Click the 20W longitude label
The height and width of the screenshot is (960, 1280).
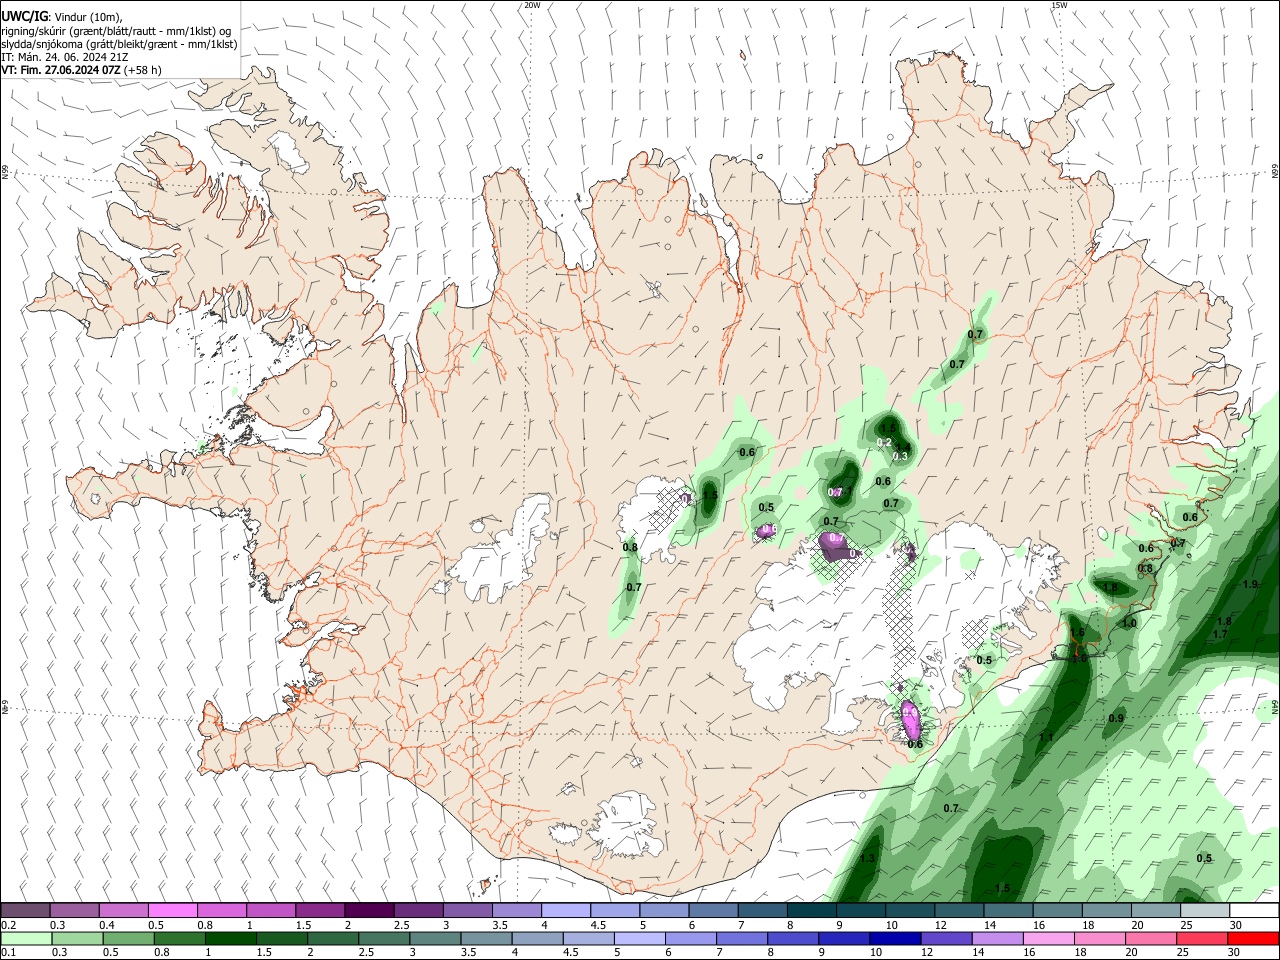pyautogui.click(x=532, y=5)
